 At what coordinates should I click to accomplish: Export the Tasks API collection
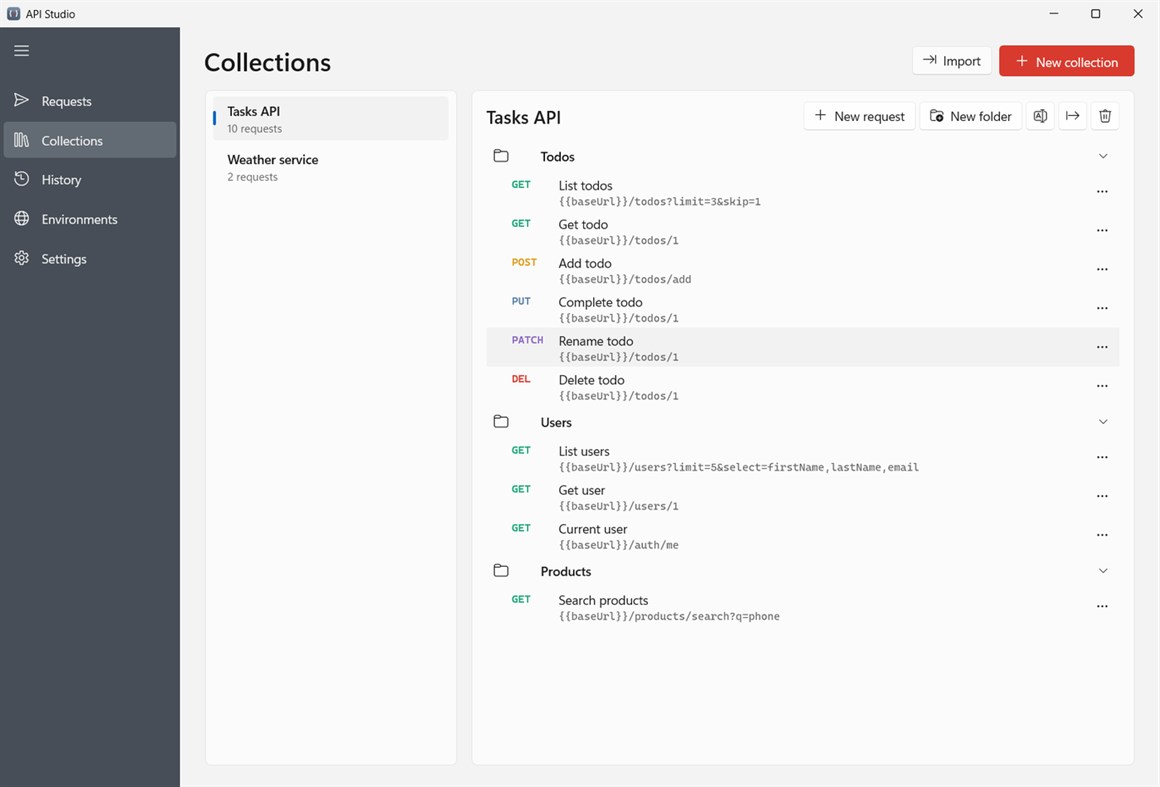click(1073, 116)
